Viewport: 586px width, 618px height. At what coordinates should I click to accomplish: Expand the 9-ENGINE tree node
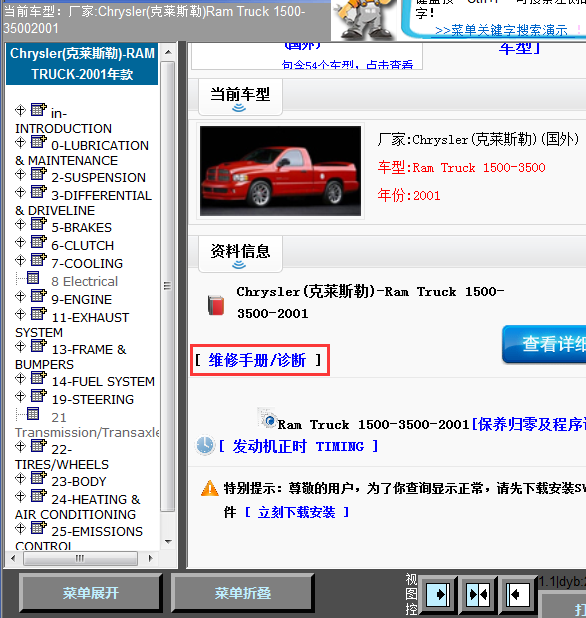coord(20,296)
